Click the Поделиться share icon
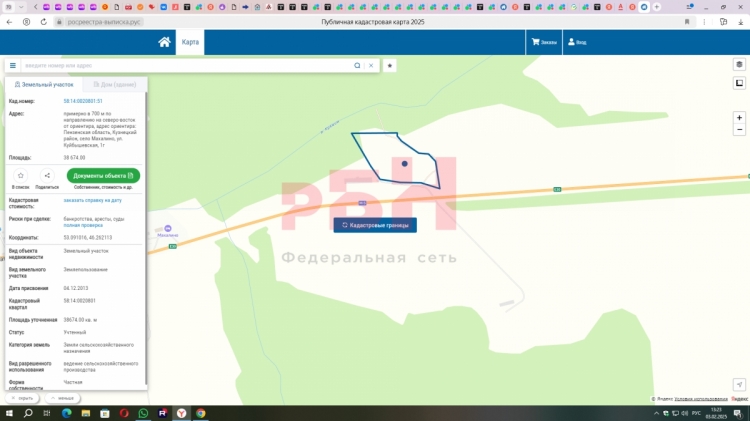The height and width of the screenshot is (421, 750). [47, 176]
